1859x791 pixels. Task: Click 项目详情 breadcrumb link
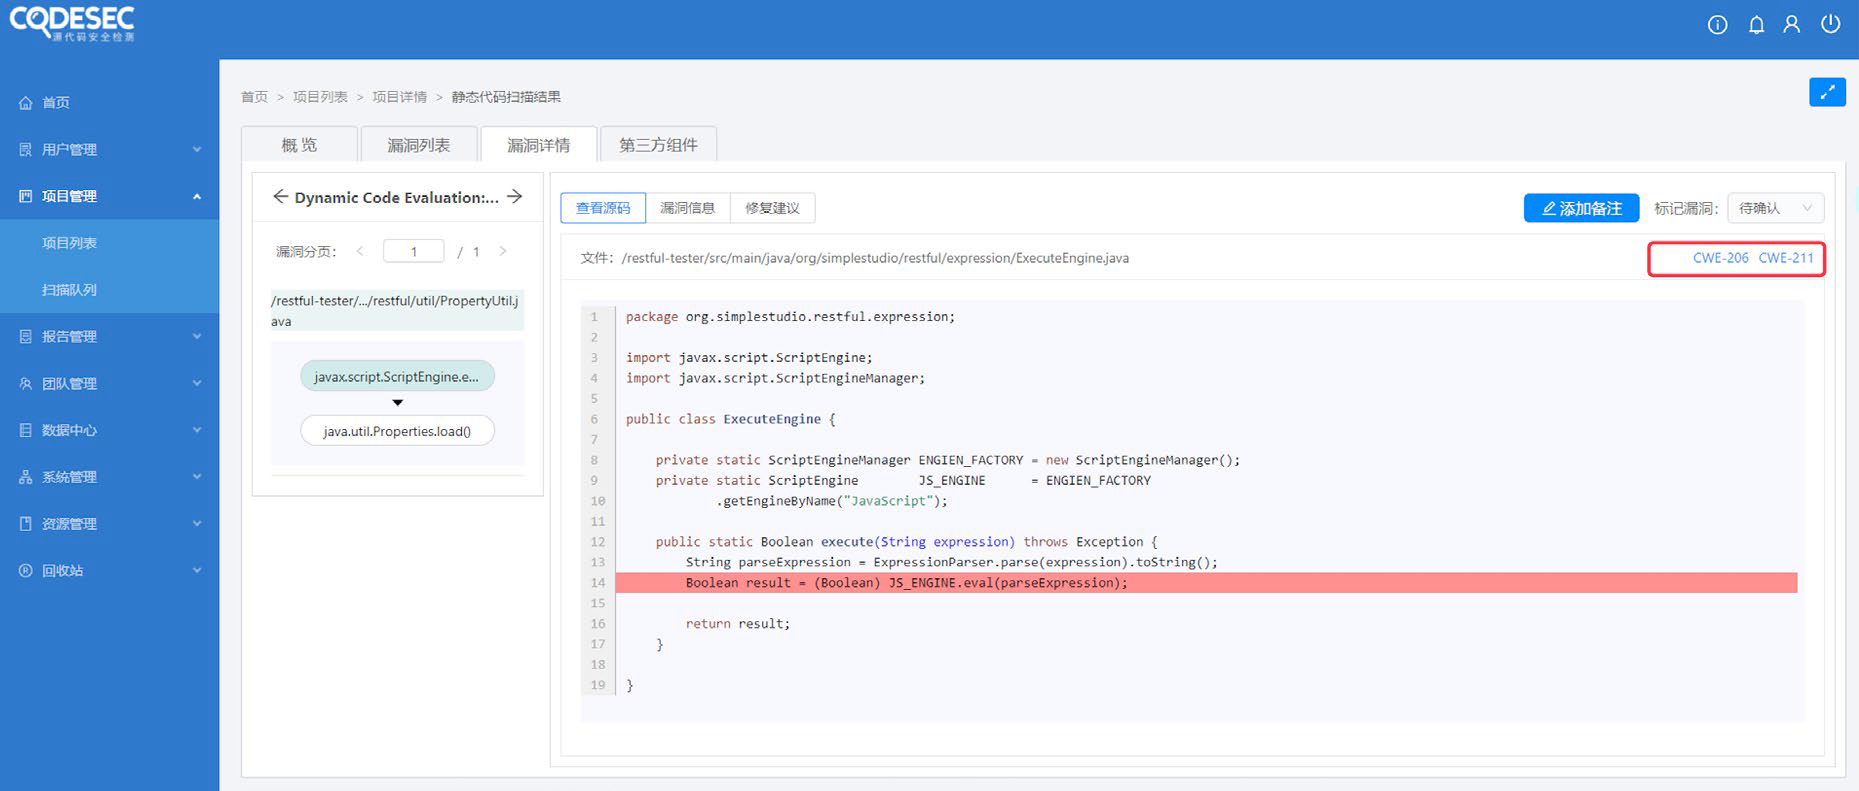click(x=400, y=97)
